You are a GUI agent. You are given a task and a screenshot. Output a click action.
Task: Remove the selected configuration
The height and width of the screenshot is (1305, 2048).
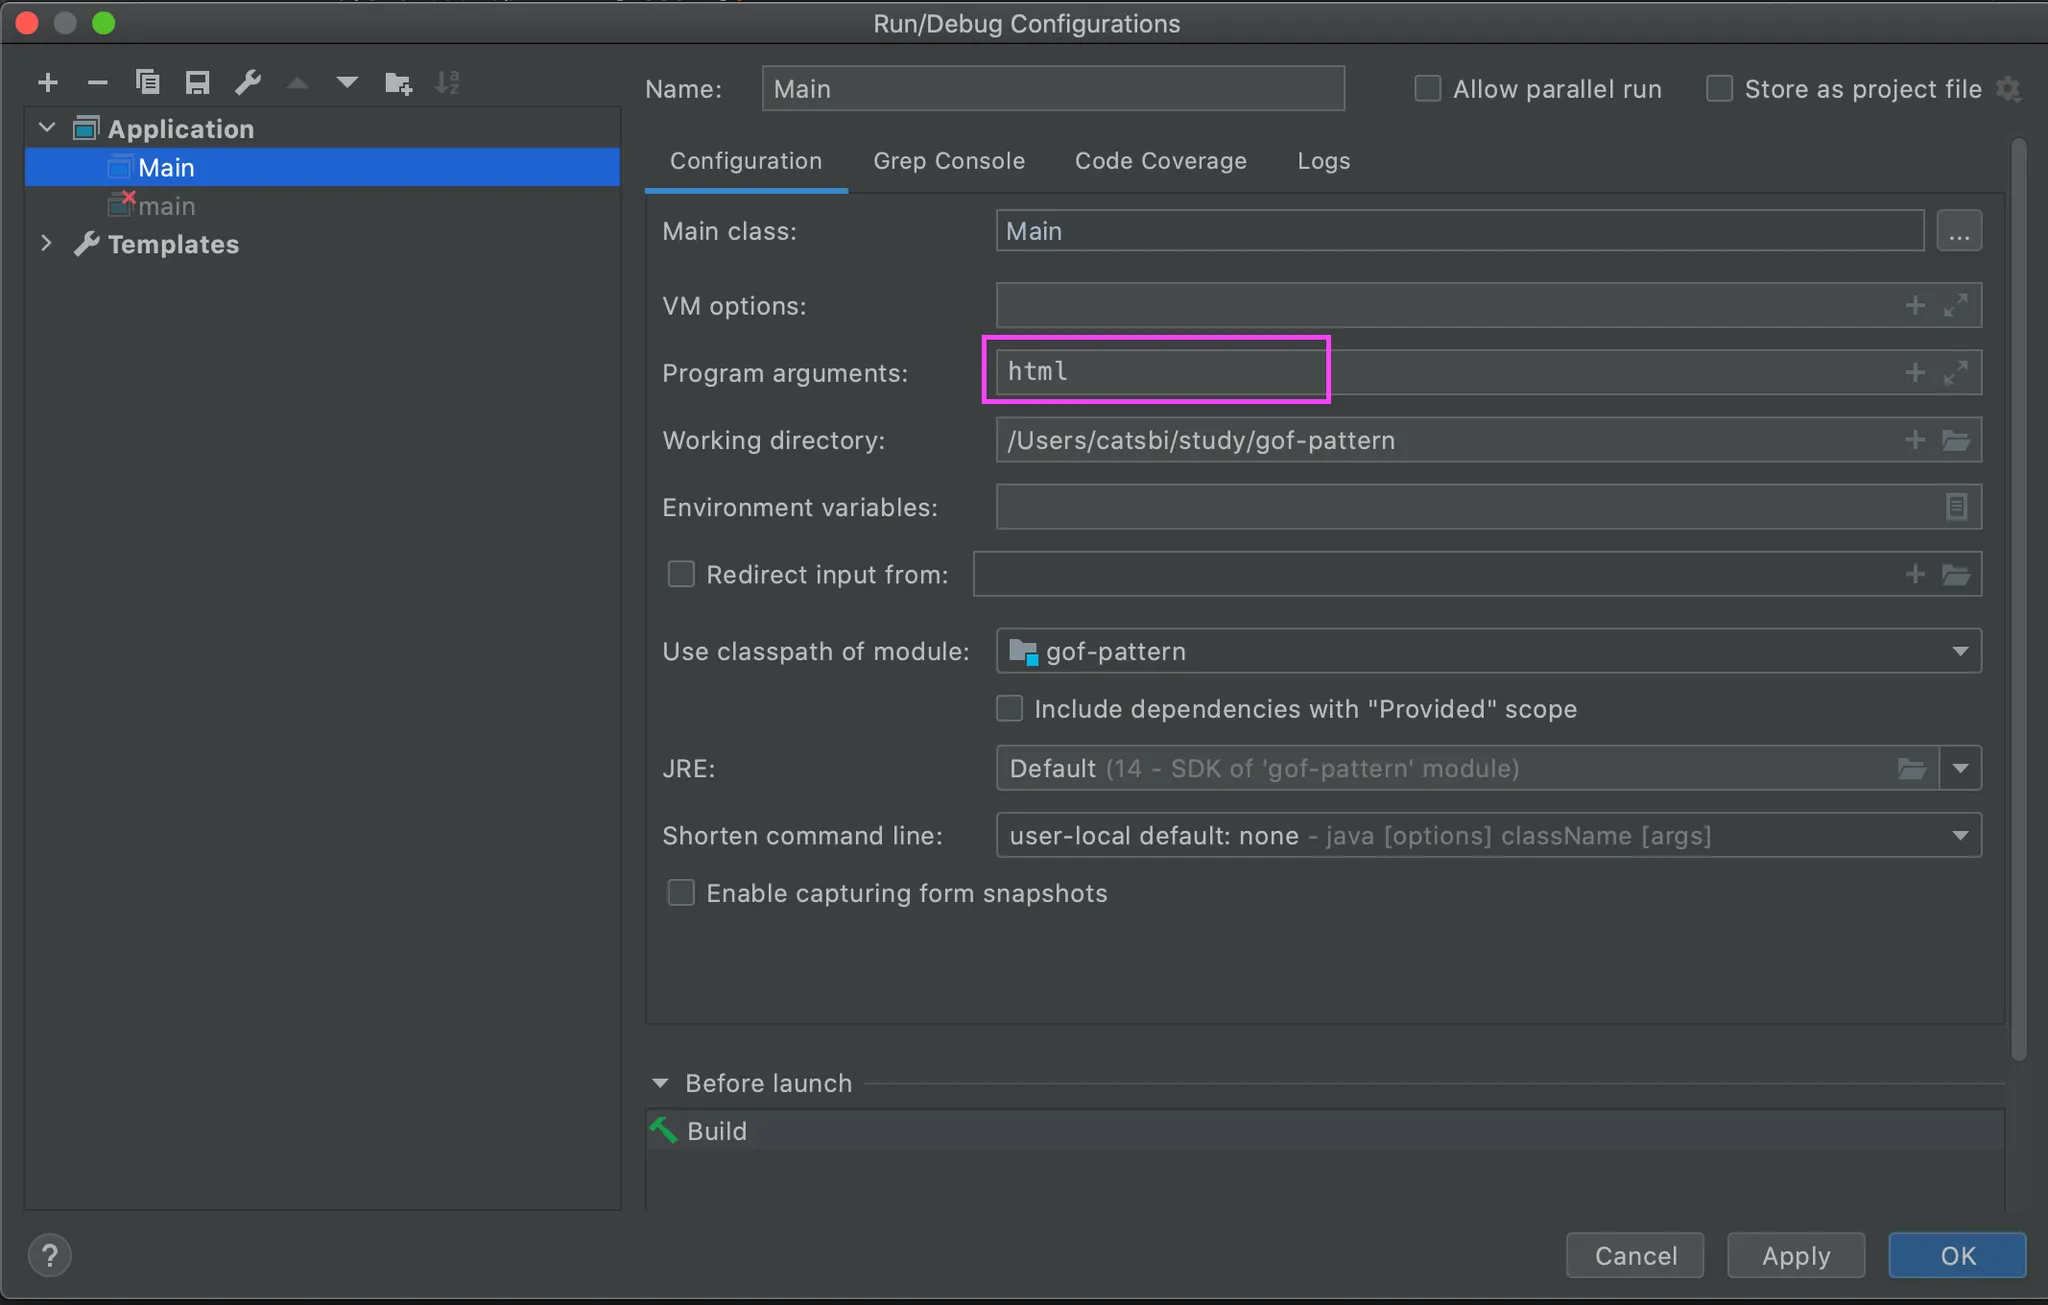pyautogui.click(x=97, y=83)
